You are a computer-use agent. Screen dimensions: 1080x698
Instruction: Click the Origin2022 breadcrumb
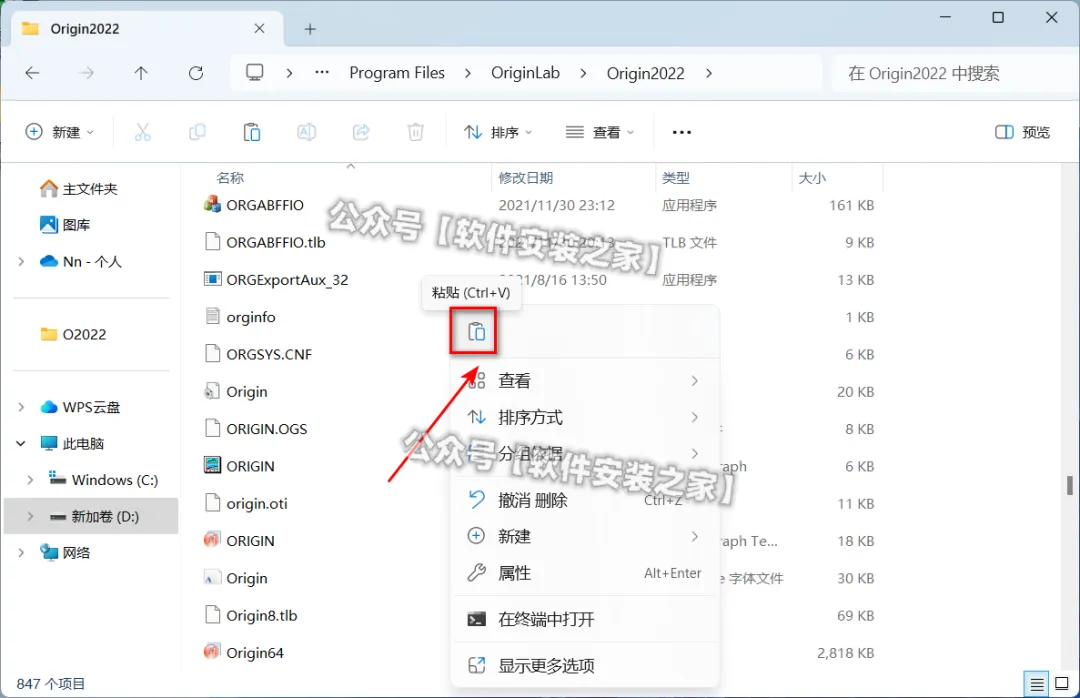[x=645, y=73]
